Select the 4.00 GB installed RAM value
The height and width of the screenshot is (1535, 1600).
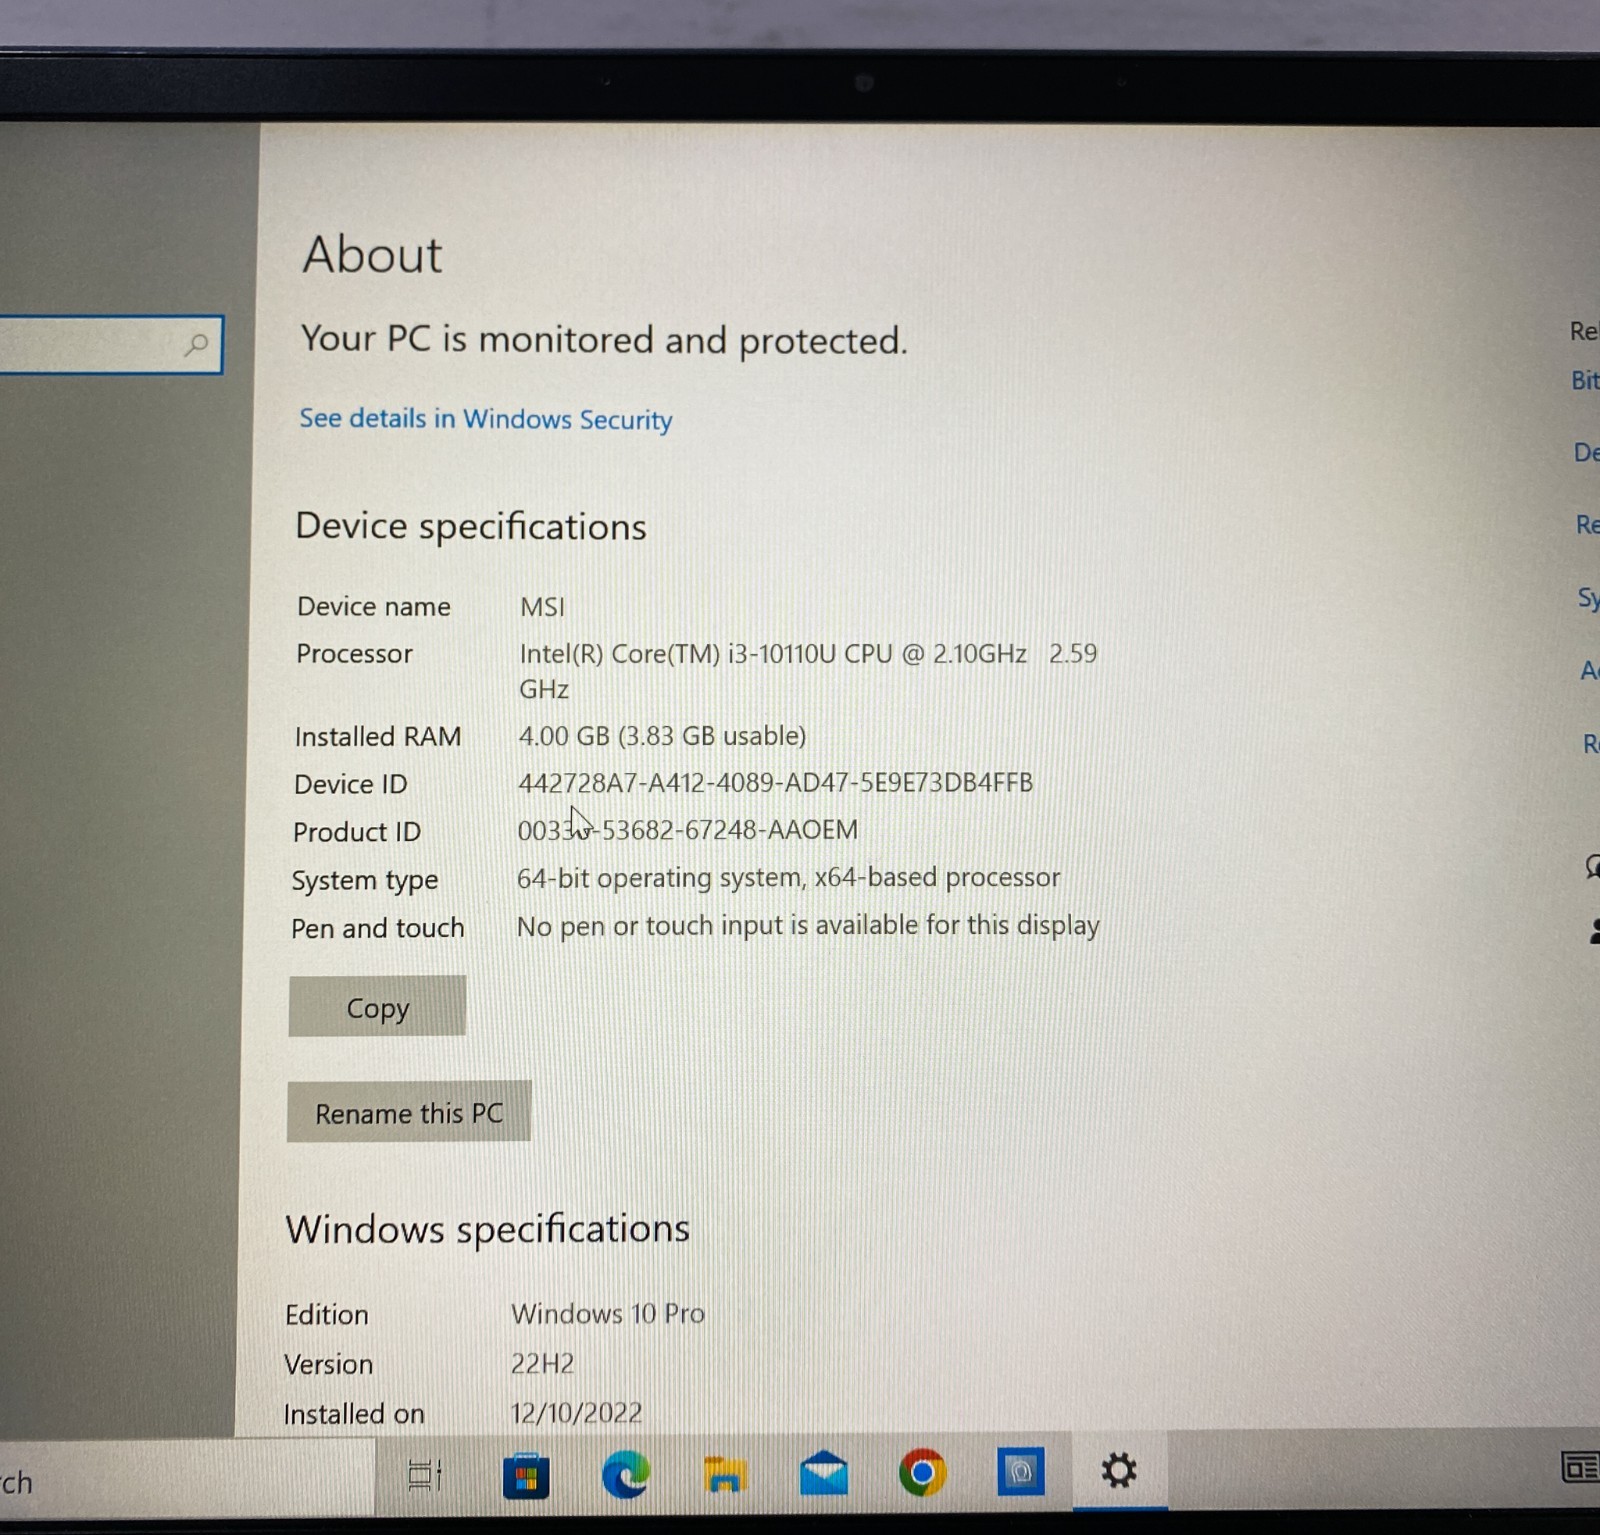(662, 736)
